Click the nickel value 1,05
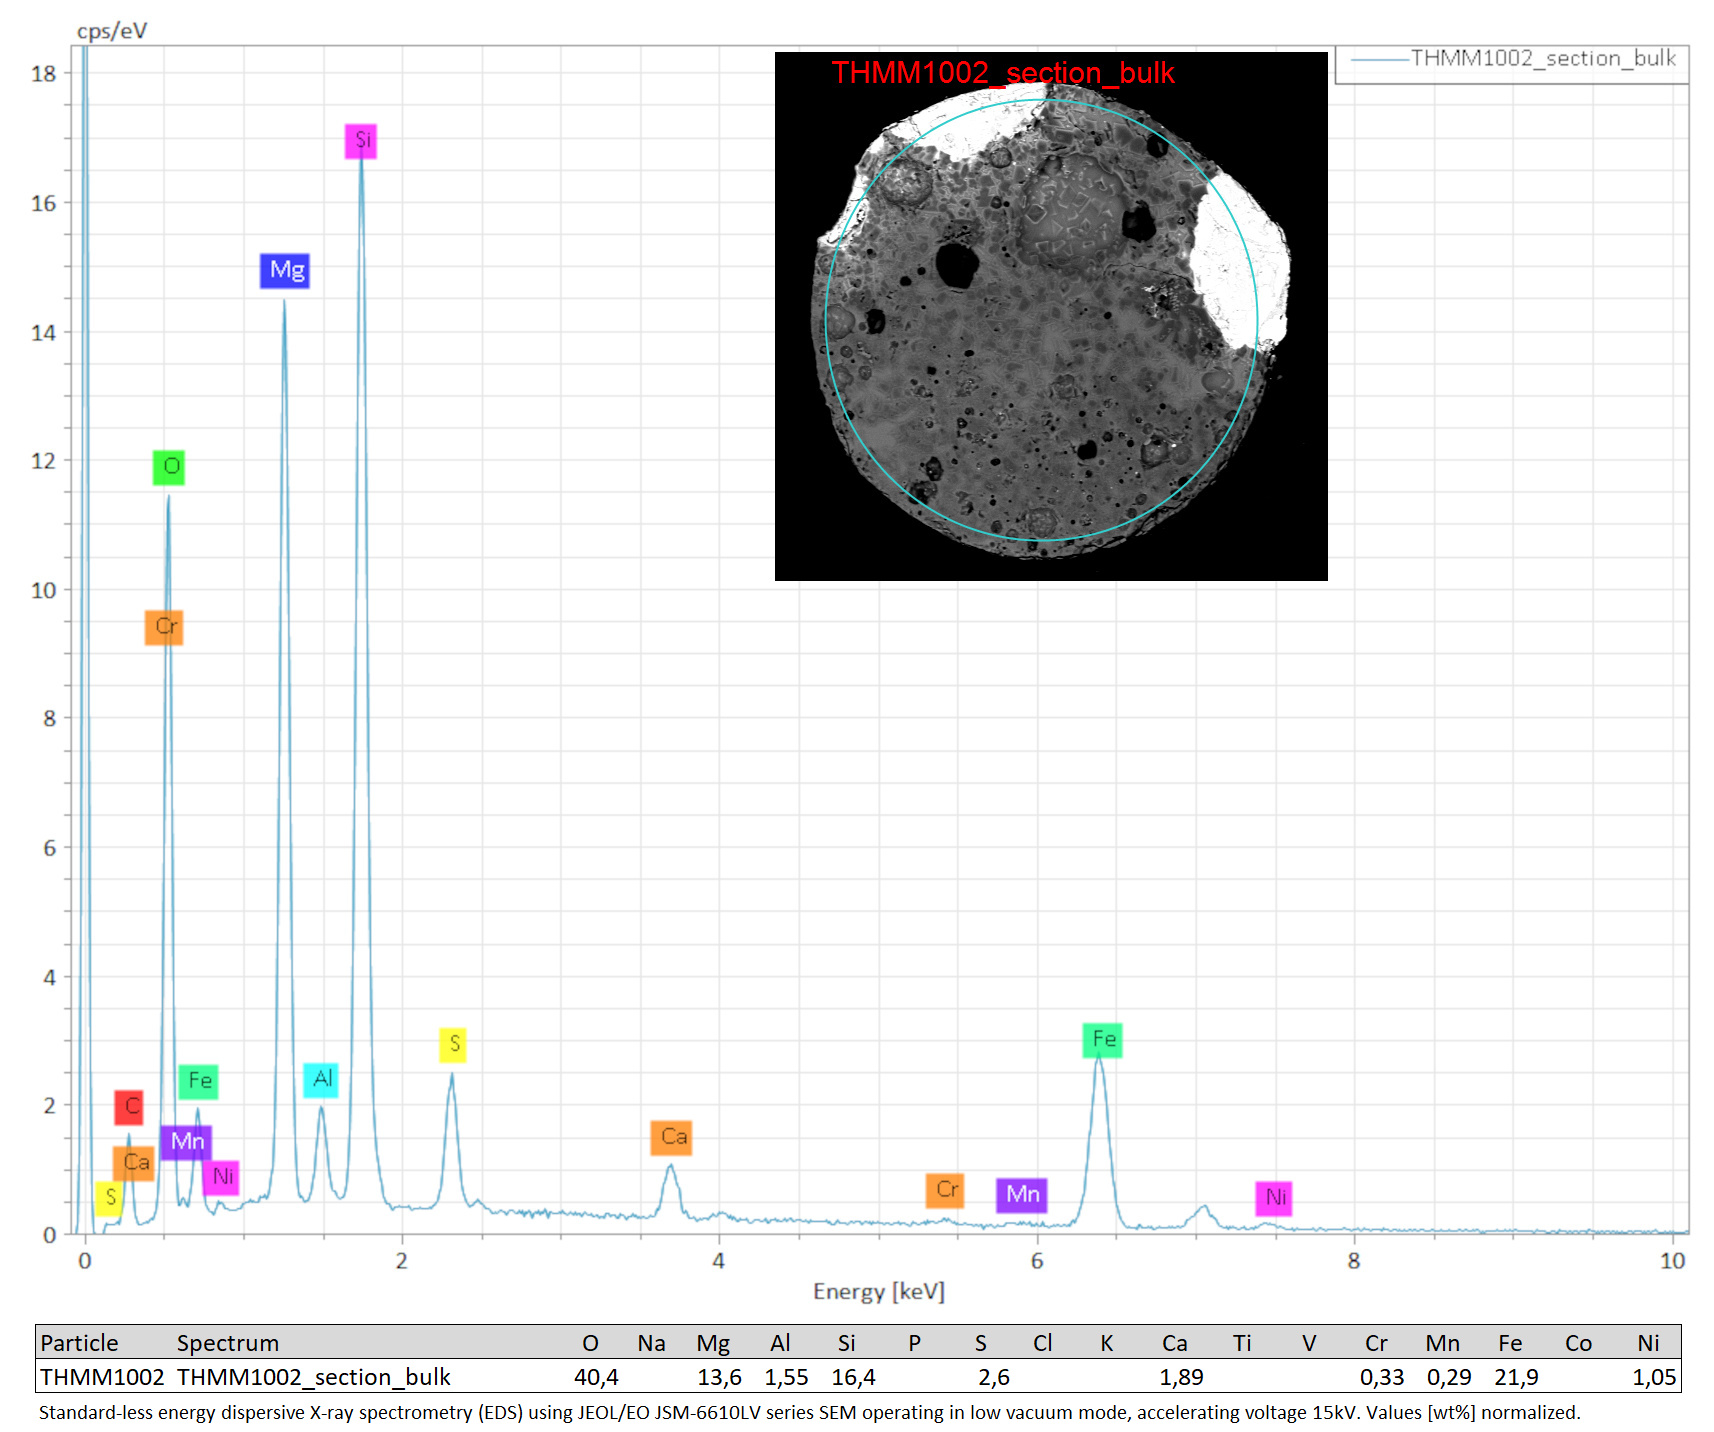This screenshot has width=1714, height=1432. 1654,1378
